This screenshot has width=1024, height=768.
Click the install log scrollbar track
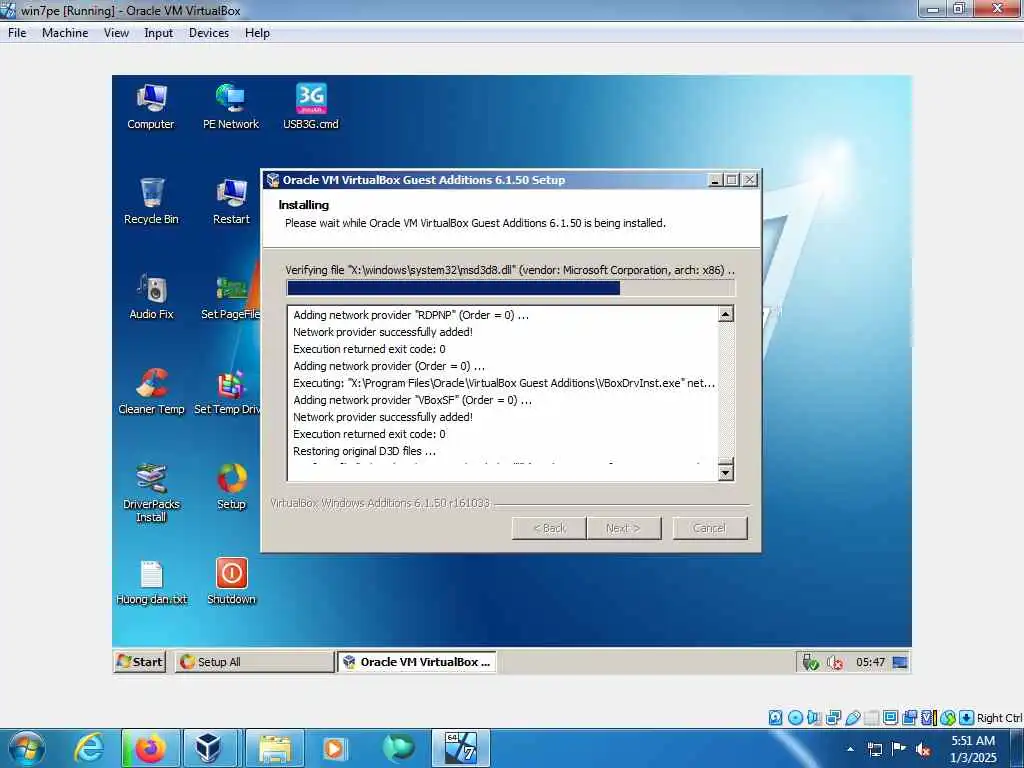point(726,390)
